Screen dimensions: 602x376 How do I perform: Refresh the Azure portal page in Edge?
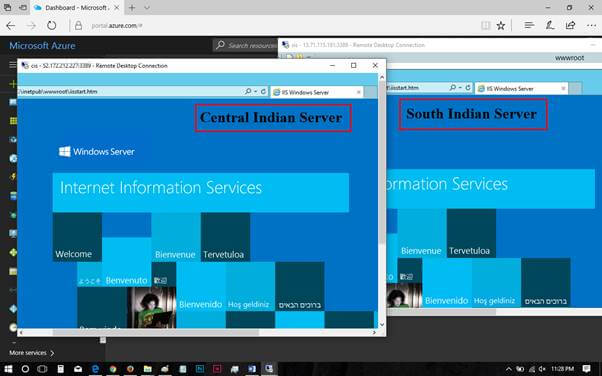(x=51, y=26)
